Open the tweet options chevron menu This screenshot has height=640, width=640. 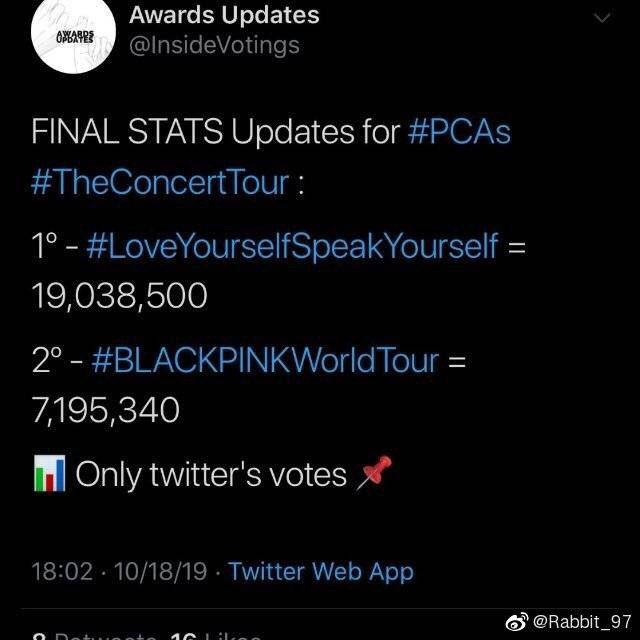click(603, 18)
